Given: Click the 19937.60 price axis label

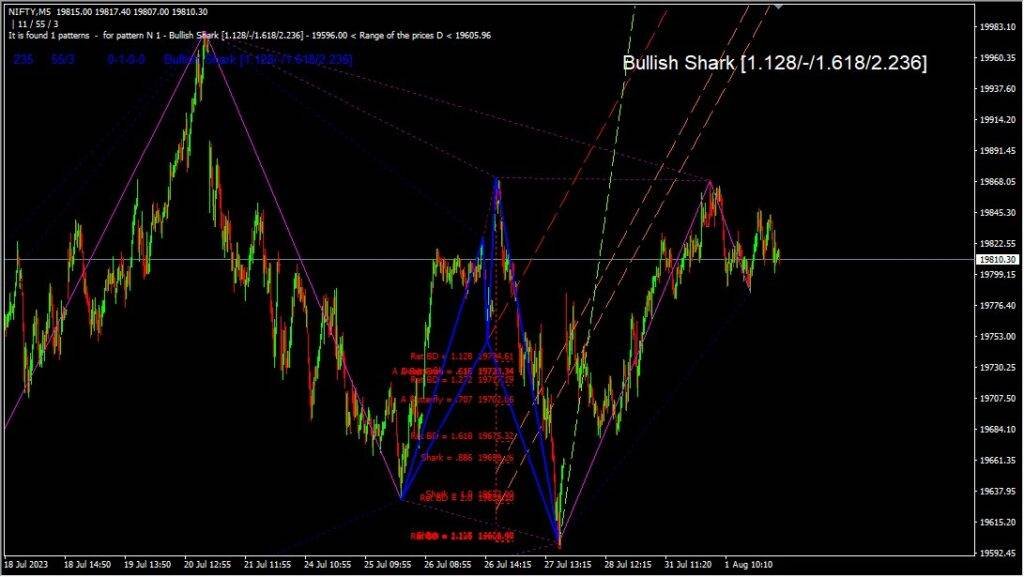Looking at the screenshot, I should coord(997,88).
